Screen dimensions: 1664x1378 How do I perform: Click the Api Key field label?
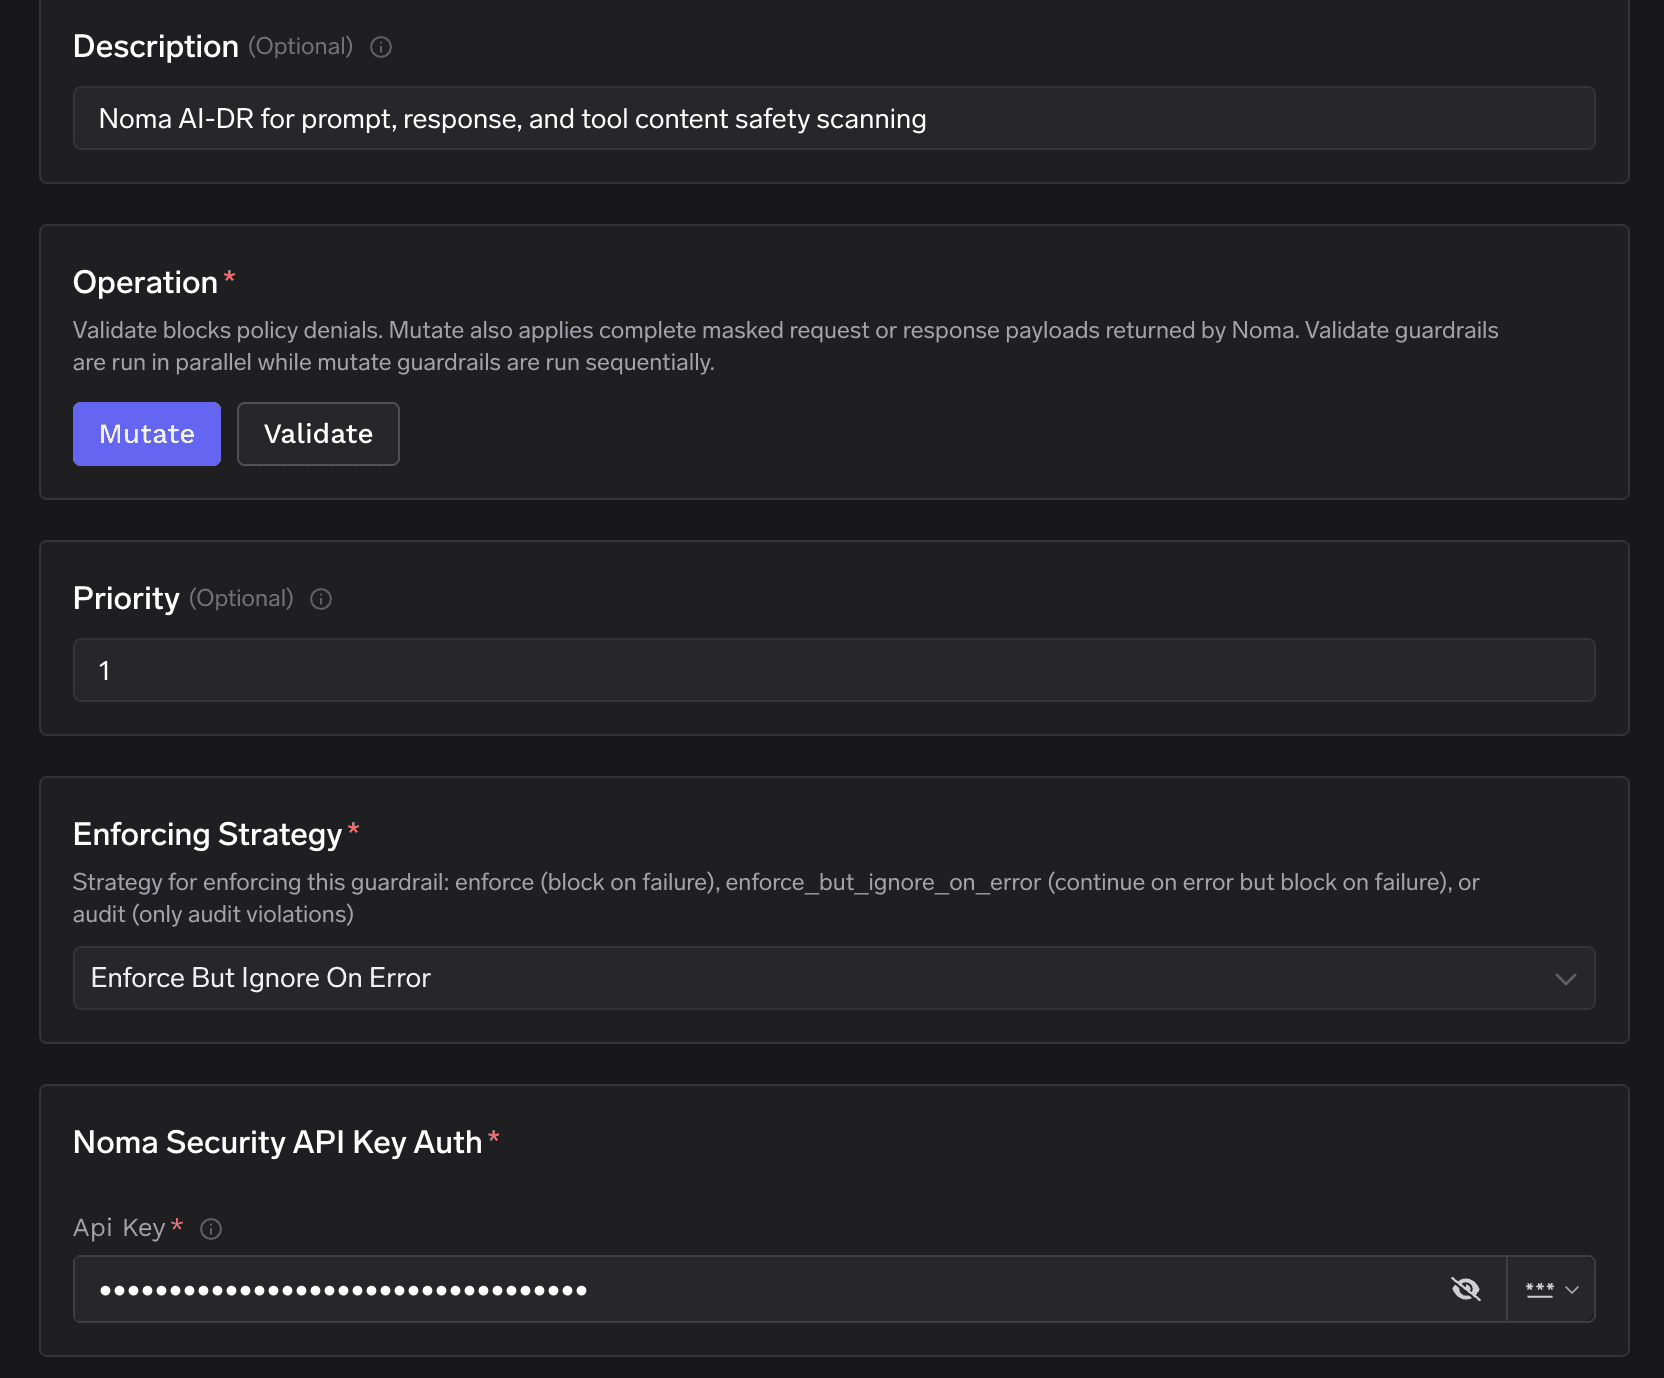tap(119, 1228)
